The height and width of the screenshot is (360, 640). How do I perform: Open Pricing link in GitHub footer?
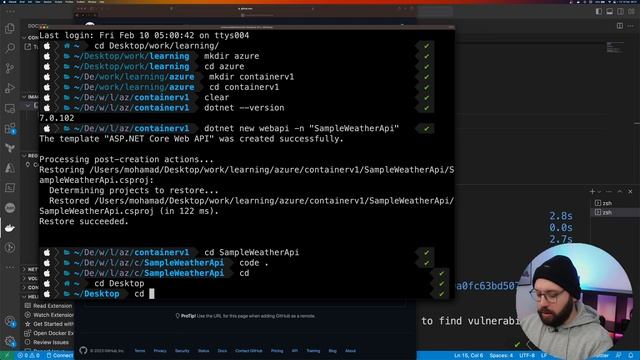click(x=277, y=351)
